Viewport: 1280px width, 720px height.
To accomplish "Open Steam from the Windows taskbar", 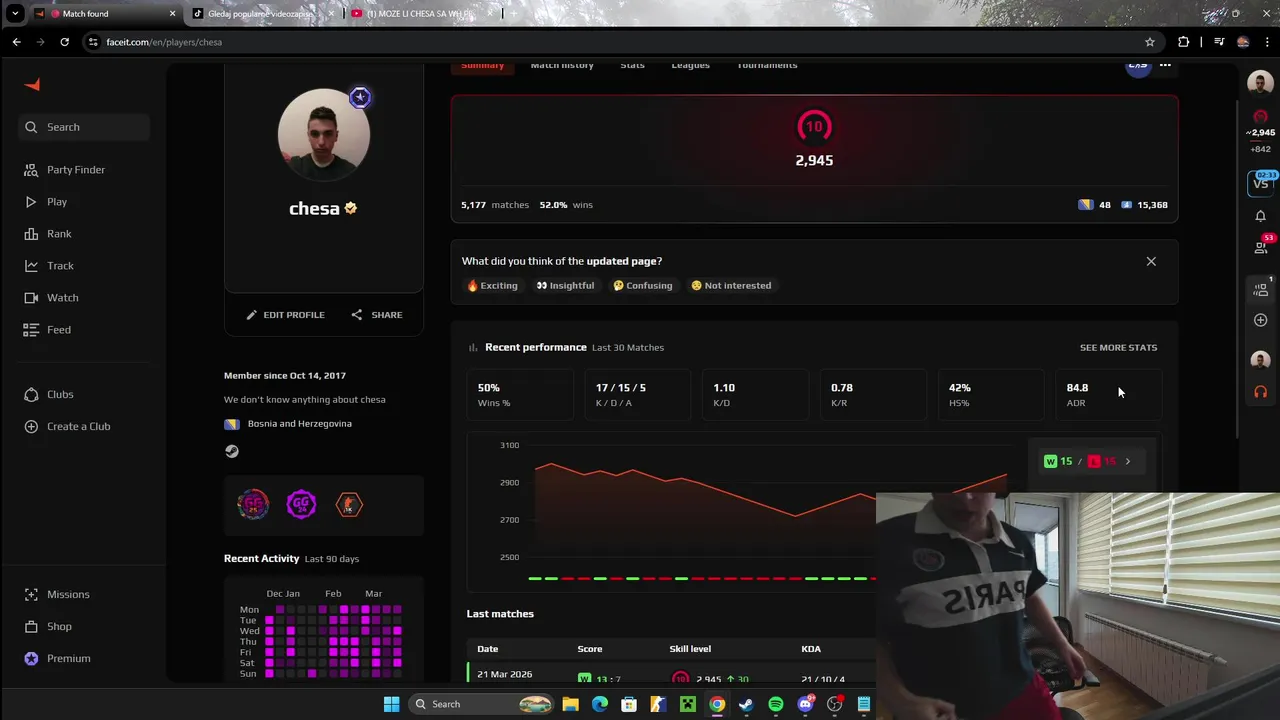I will click(746, 704).
